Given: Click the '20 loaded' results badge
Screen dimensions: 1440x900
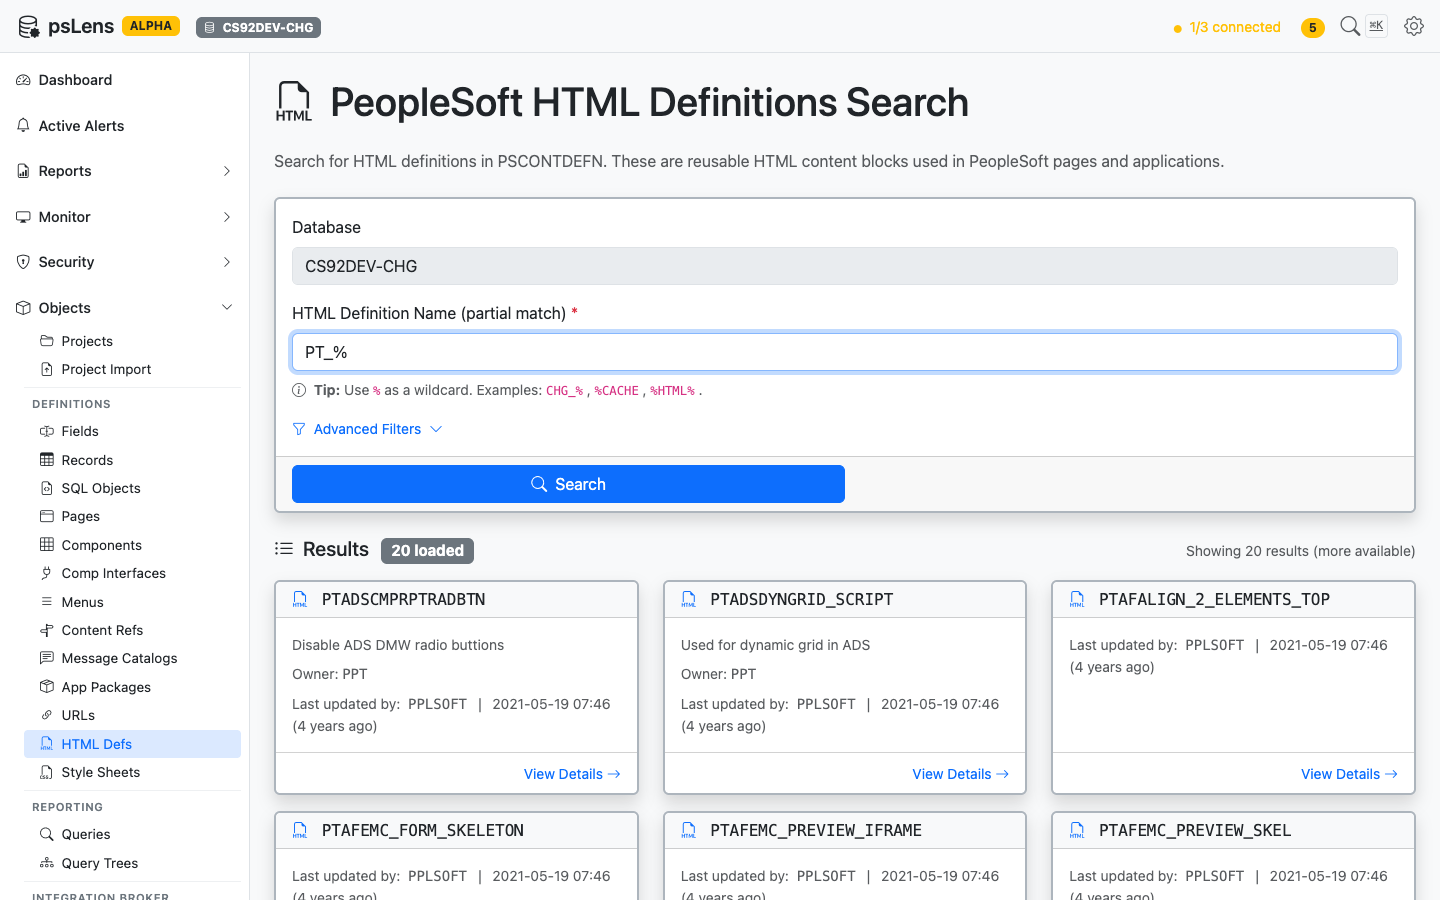Looking at the screenshot, I should click(427, 551).
